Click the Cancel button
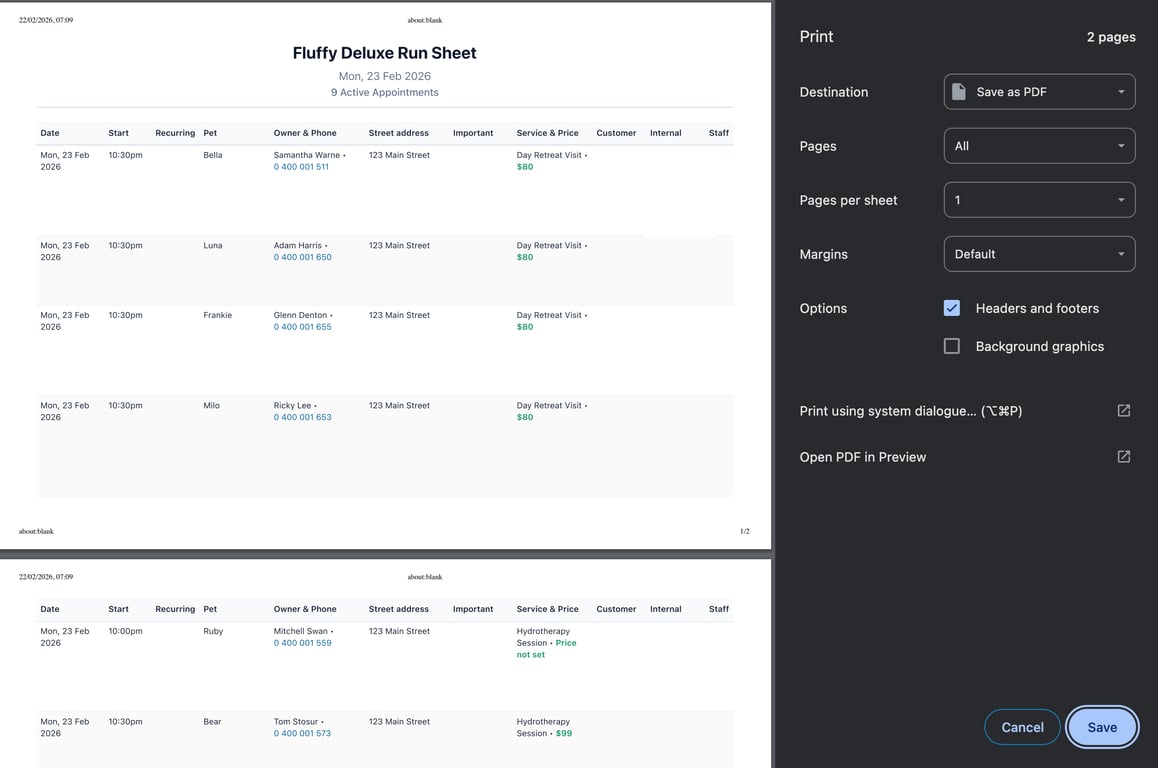This screenshot has height=768, width=1158. 1022,727
